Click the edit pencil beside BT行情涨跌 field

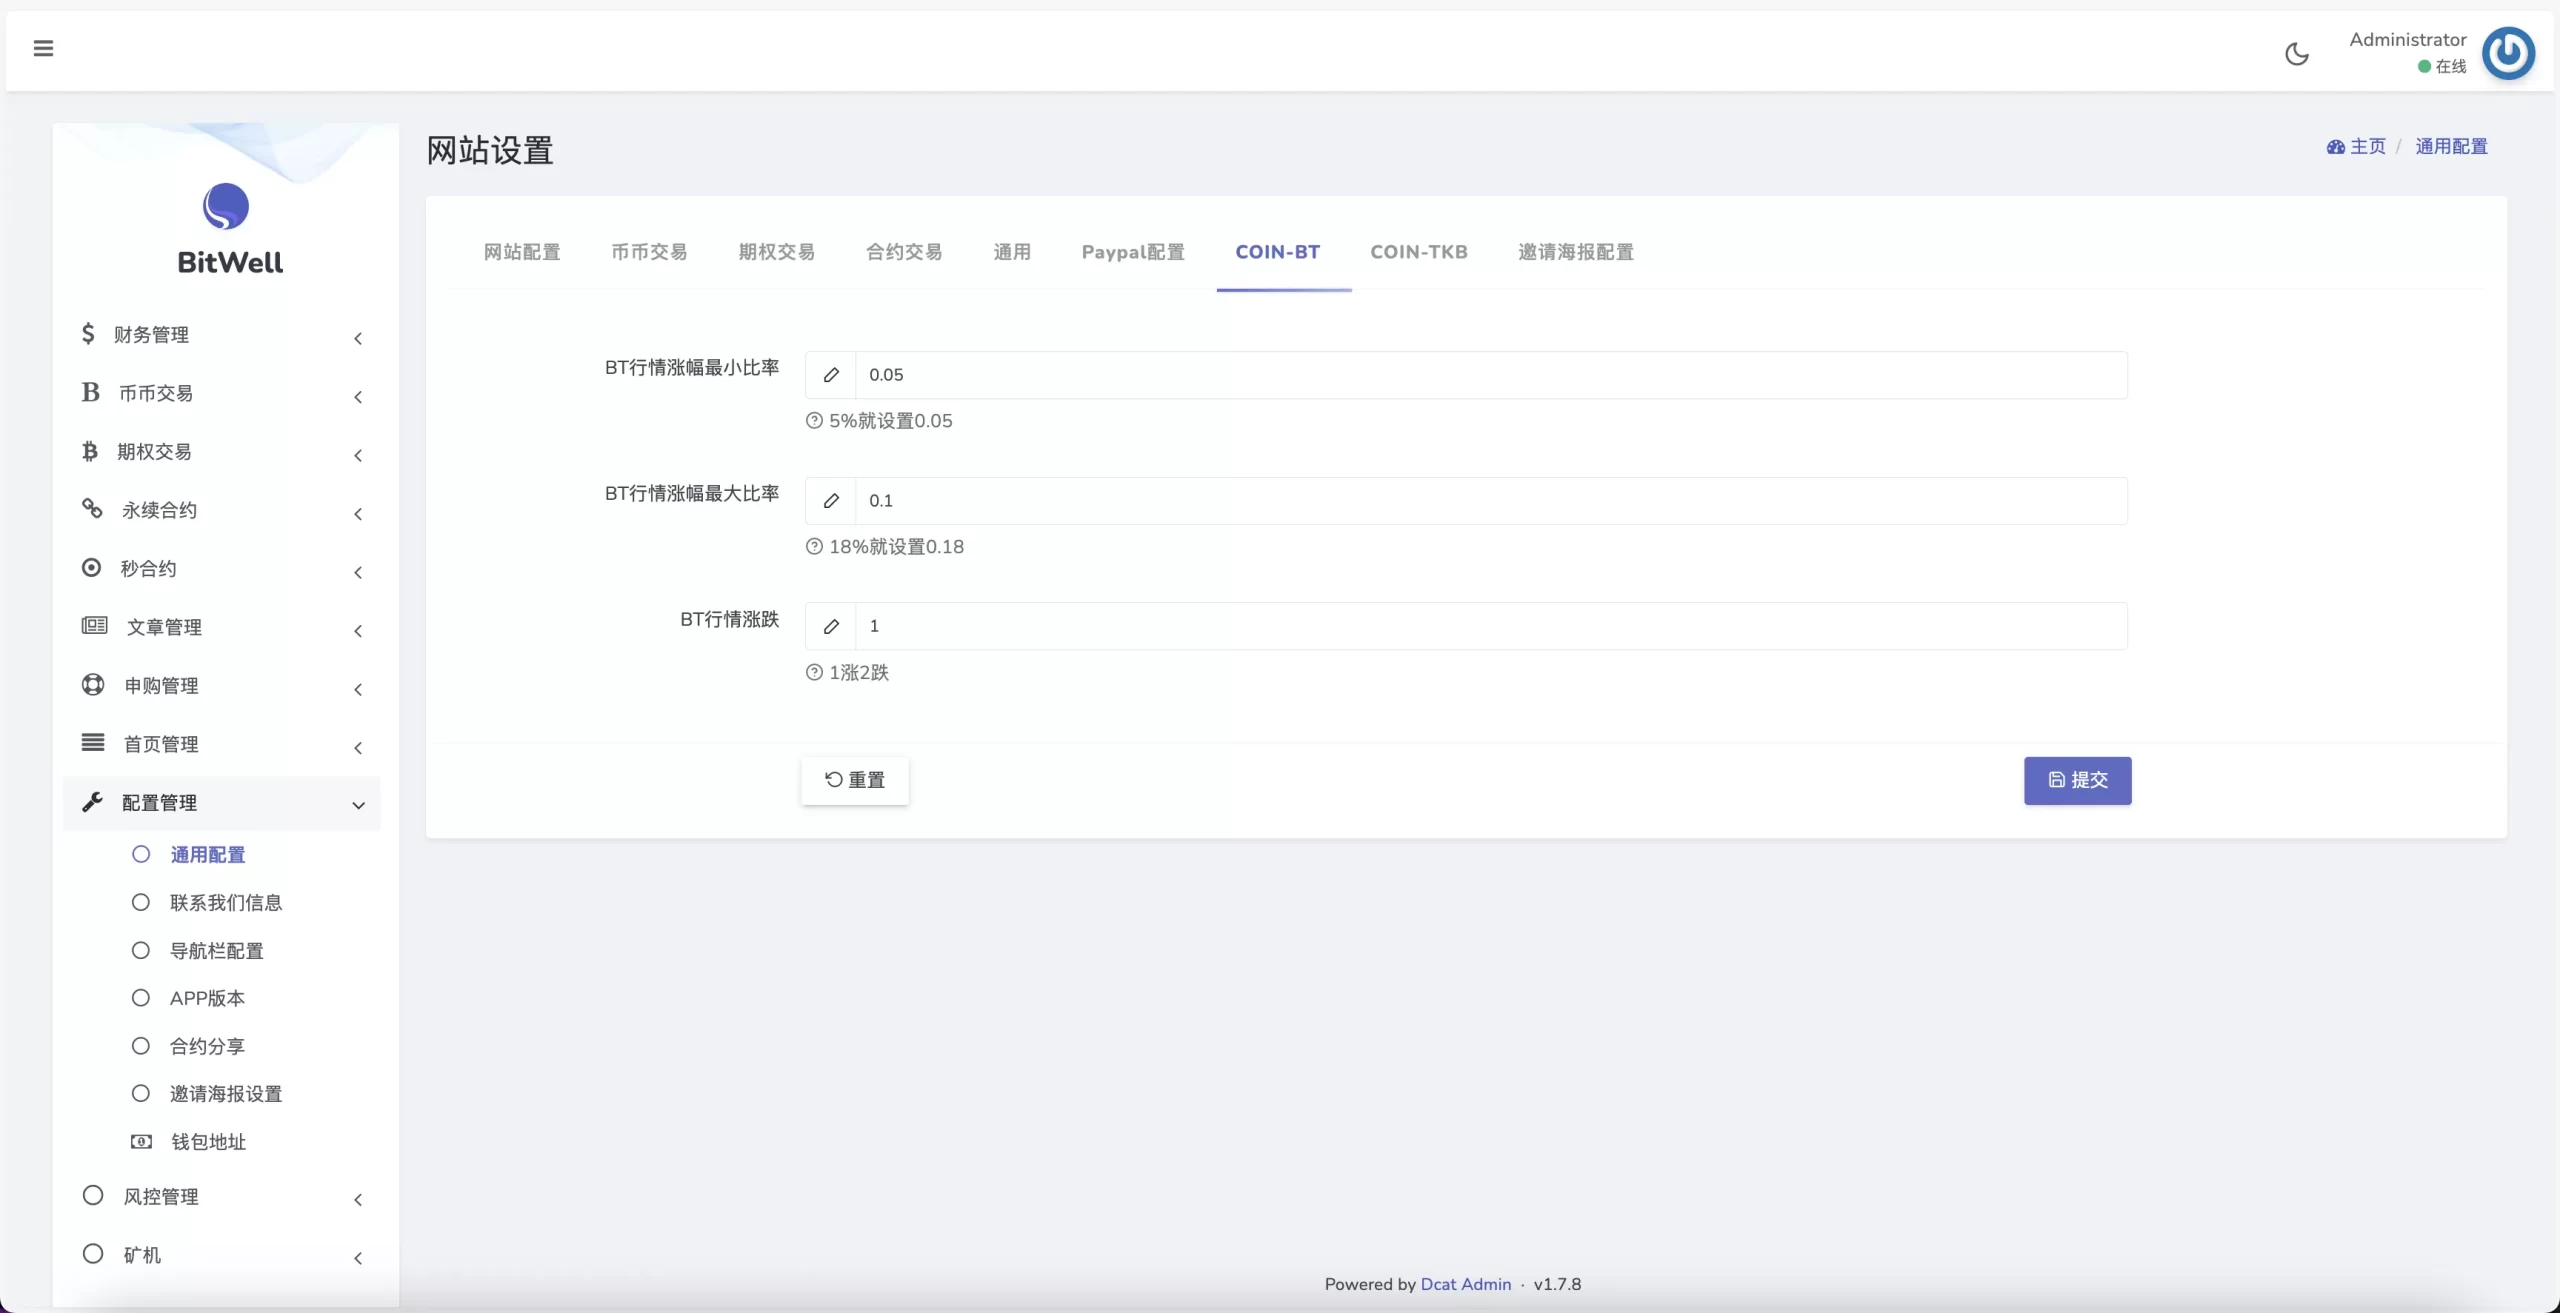(x=832, y=627)
